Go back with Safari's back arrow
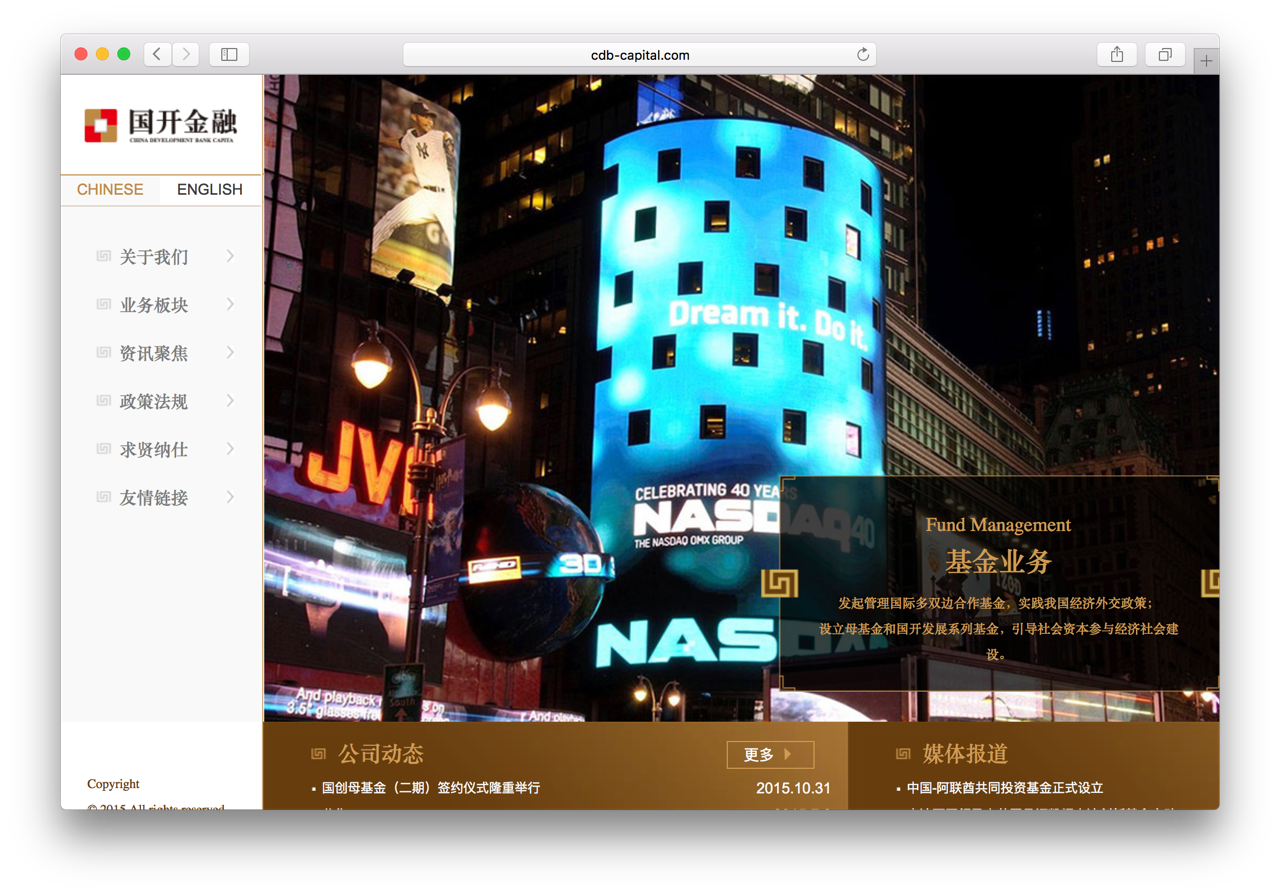This screenshot has width=1280, height=896. coord(157,55)
